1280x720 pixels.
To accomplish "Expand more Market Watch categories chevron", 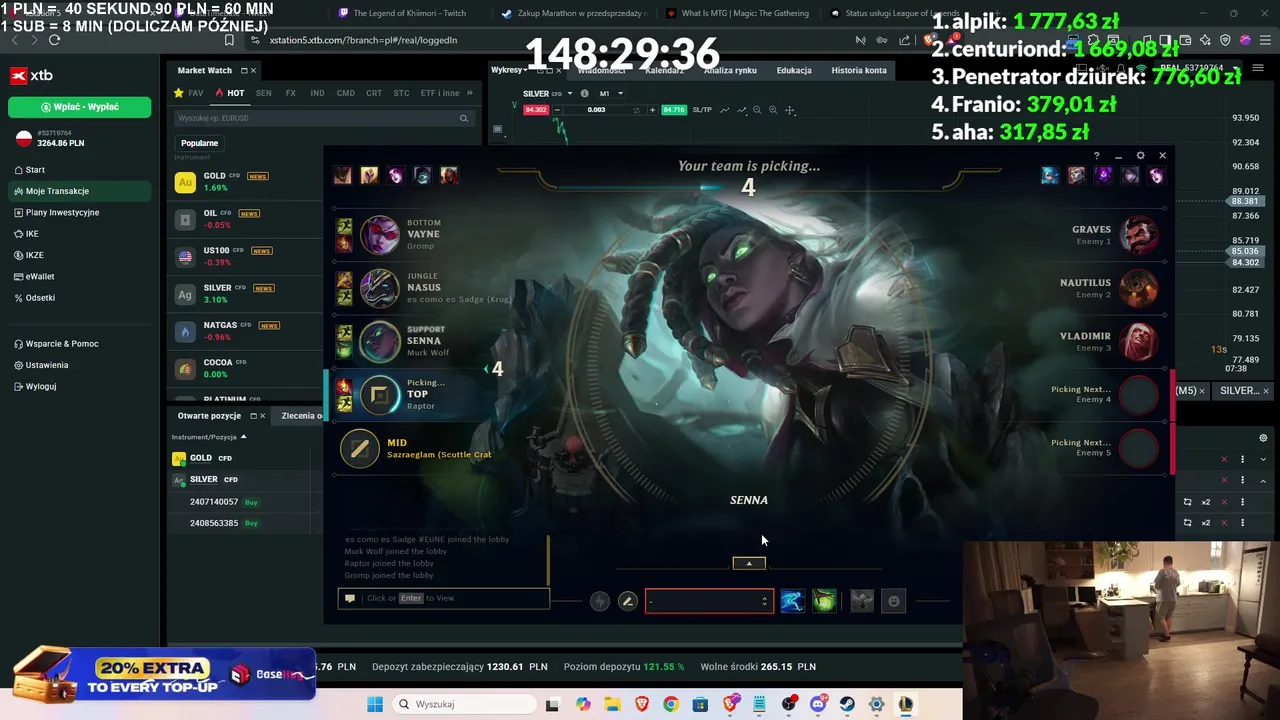I will (470, 93).
